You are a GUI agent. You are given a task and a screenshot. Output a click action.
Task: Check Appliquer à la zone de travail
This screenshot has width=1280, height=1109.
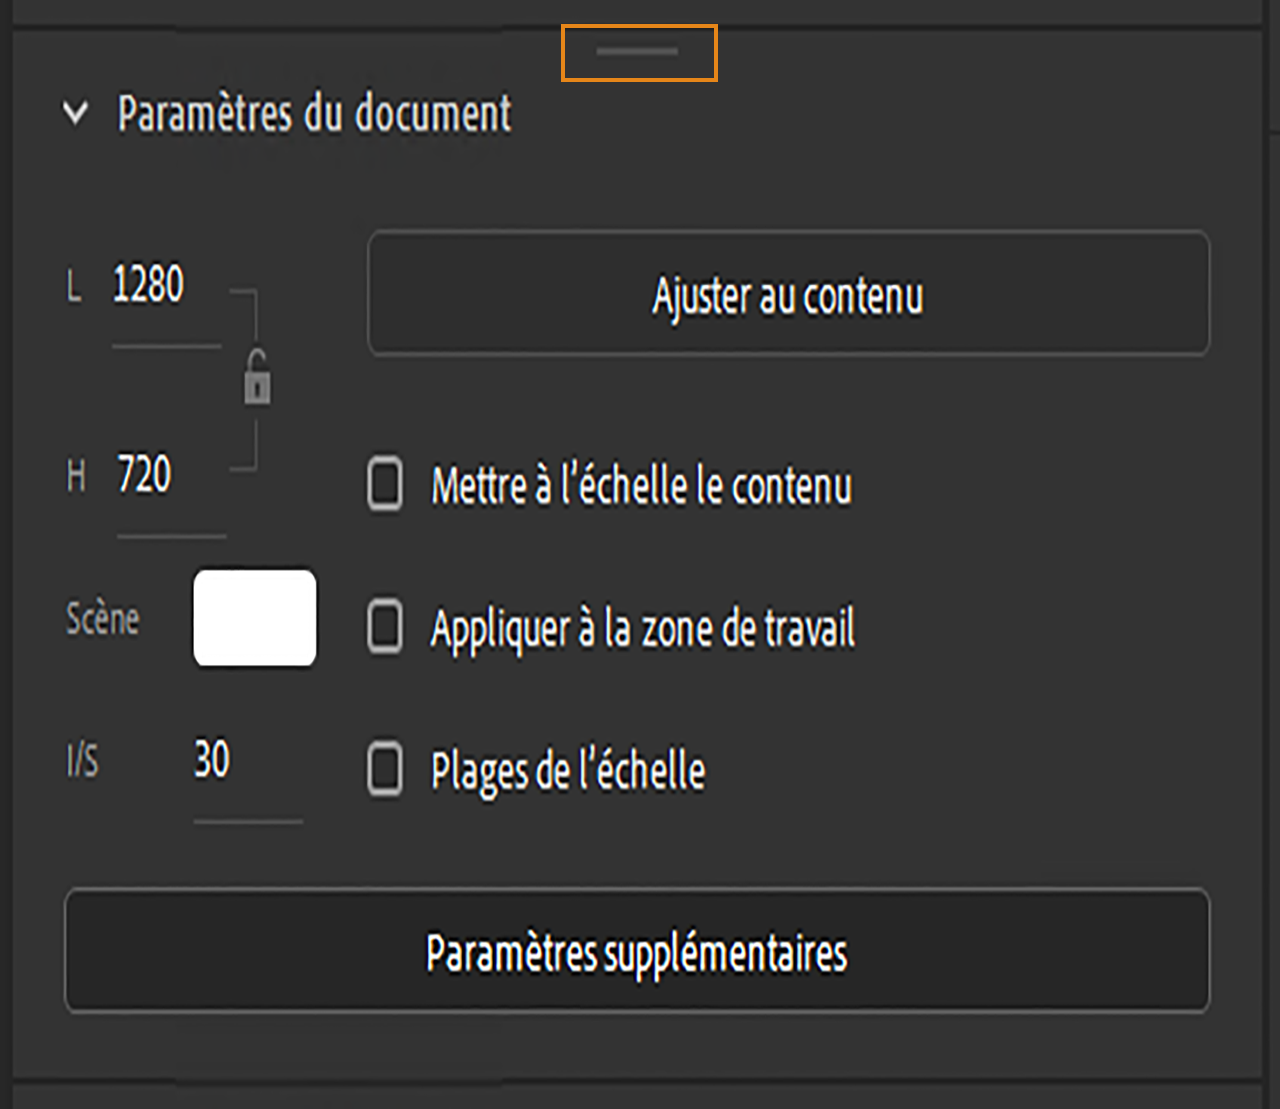click(x=384, y=628)
